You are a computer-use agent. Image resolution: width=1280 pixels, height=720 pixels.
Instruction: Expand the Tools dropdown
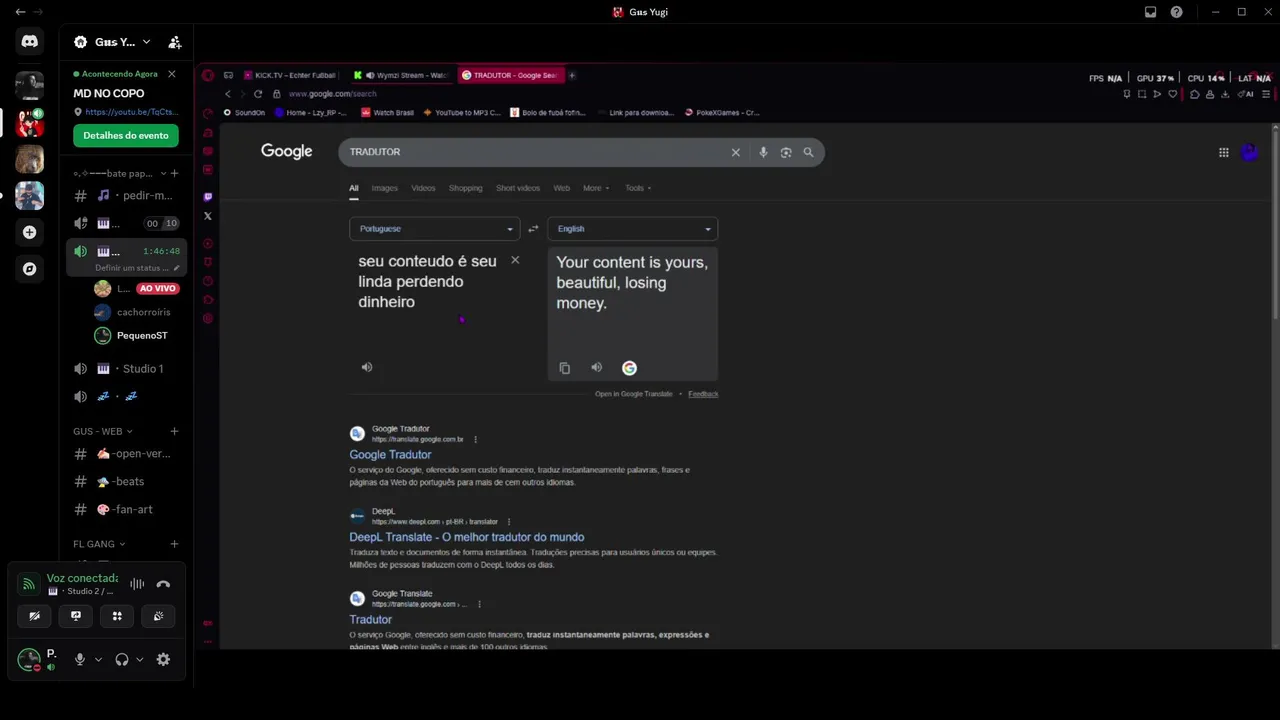(x=638, y=188)
